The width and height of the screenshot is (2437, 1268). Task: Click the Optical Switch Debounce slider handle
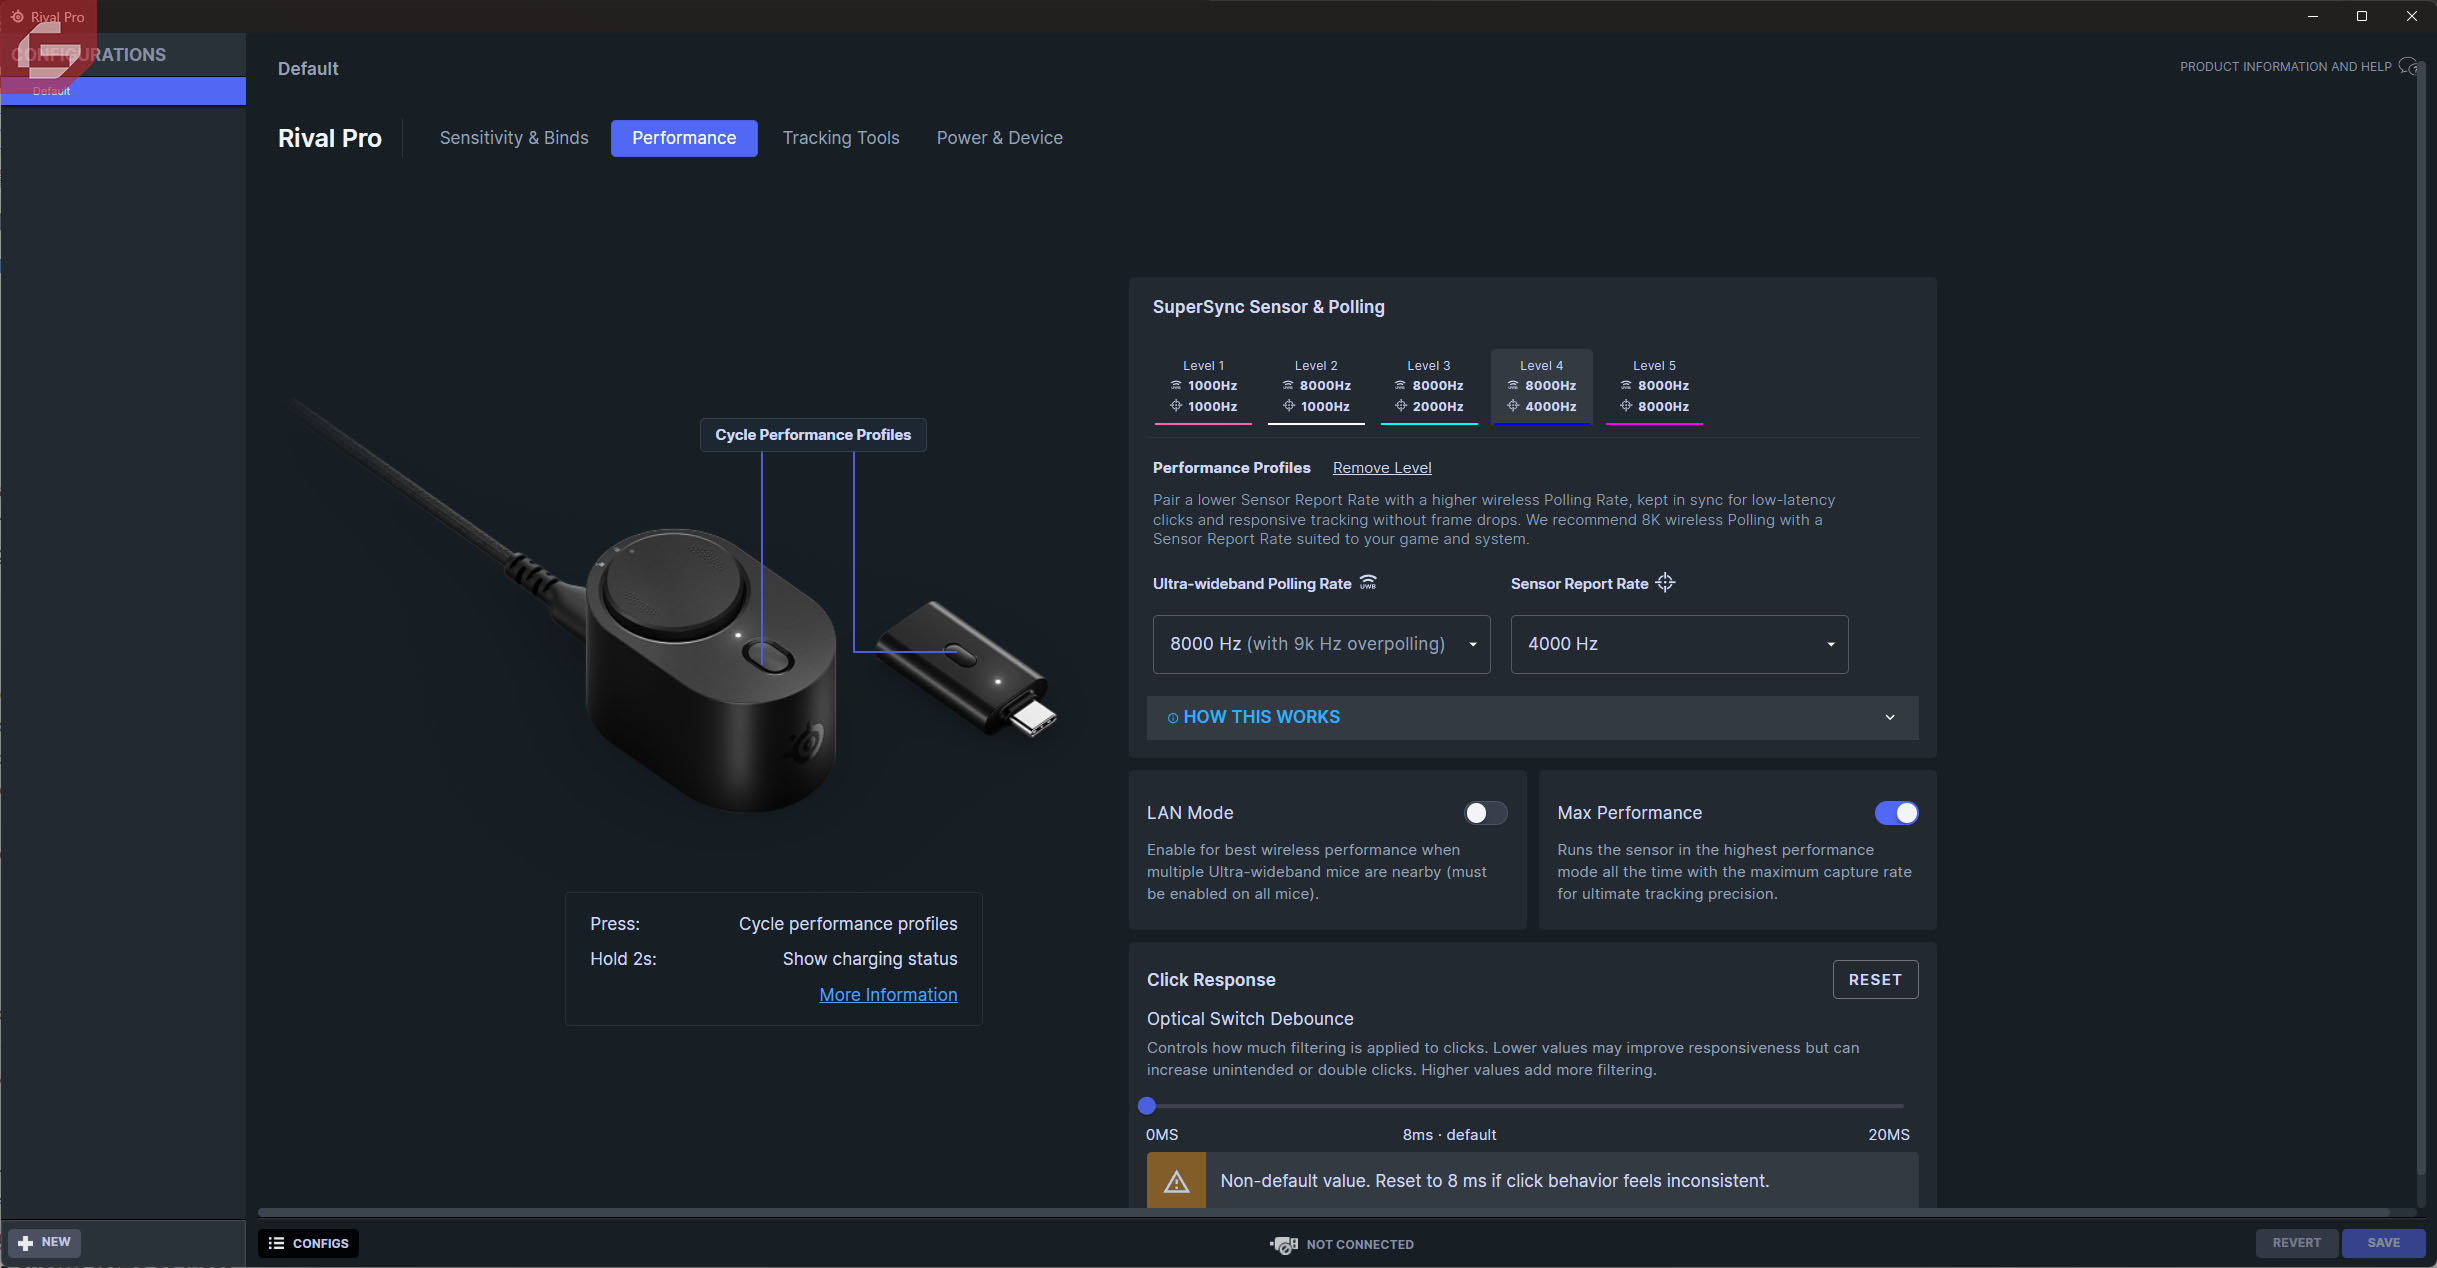click(1147, 1106)
